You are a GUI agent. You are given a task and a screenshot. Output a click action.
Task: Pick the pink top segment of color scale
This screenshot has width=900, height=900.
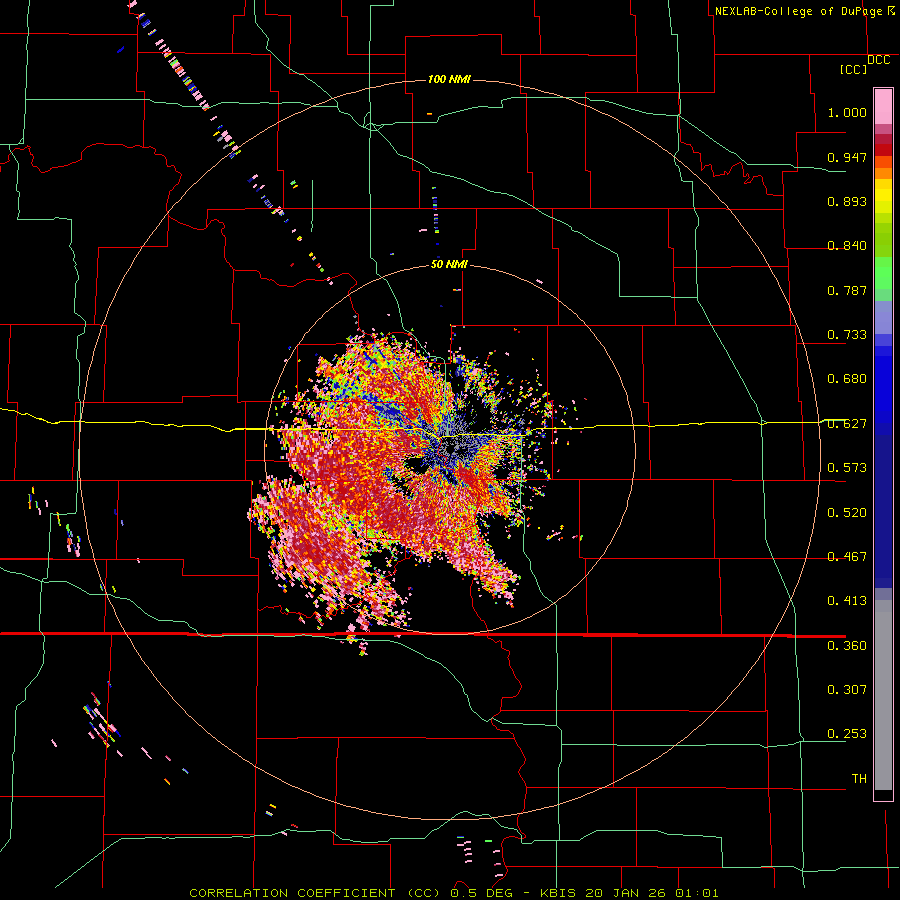coord(883,106)
